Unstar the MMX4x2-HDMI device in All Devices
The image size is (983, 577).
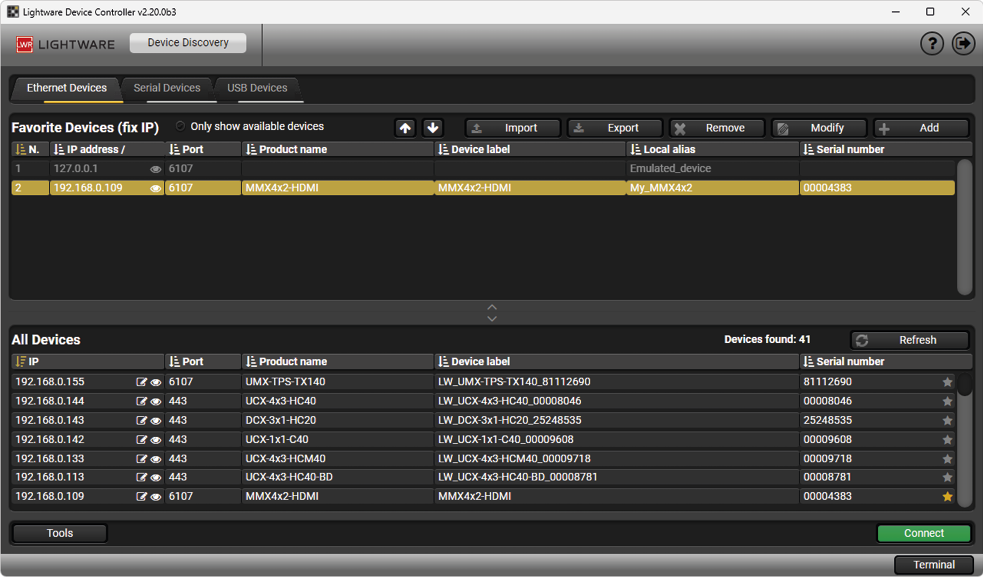coord(947,496)
